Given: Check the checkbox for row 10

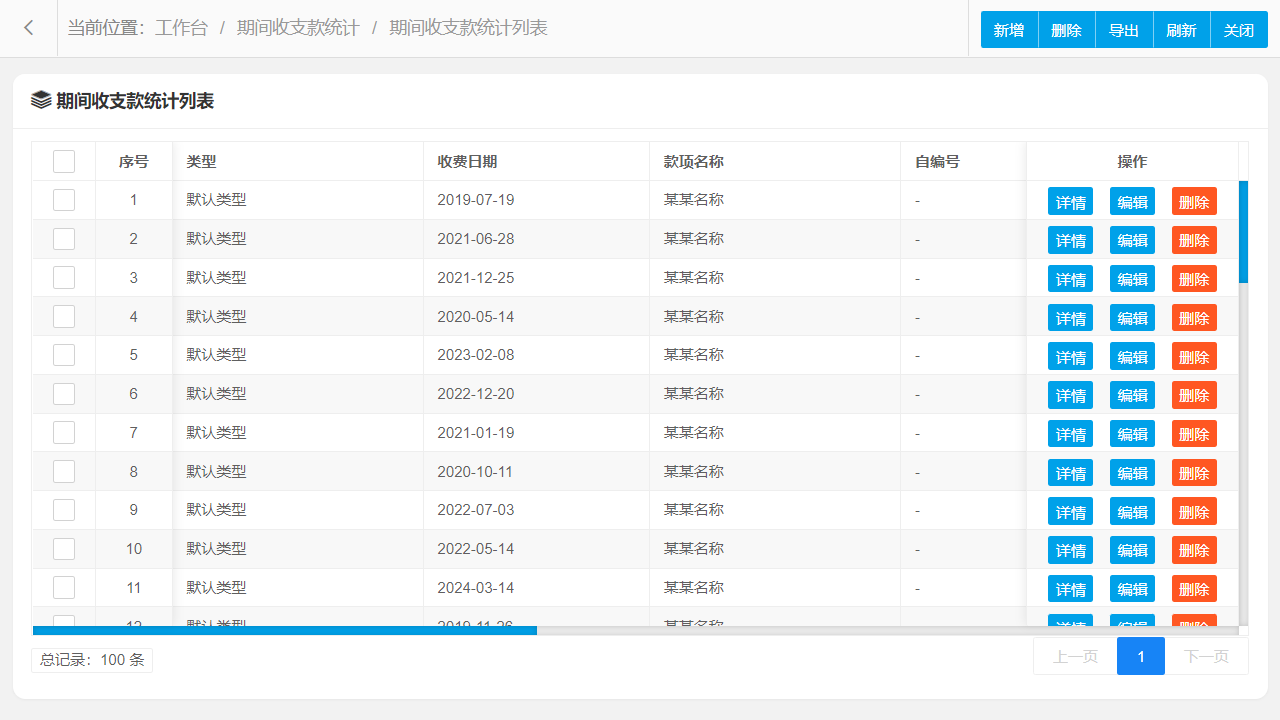Looking at the screenshot, I should [x=64, y=549].
